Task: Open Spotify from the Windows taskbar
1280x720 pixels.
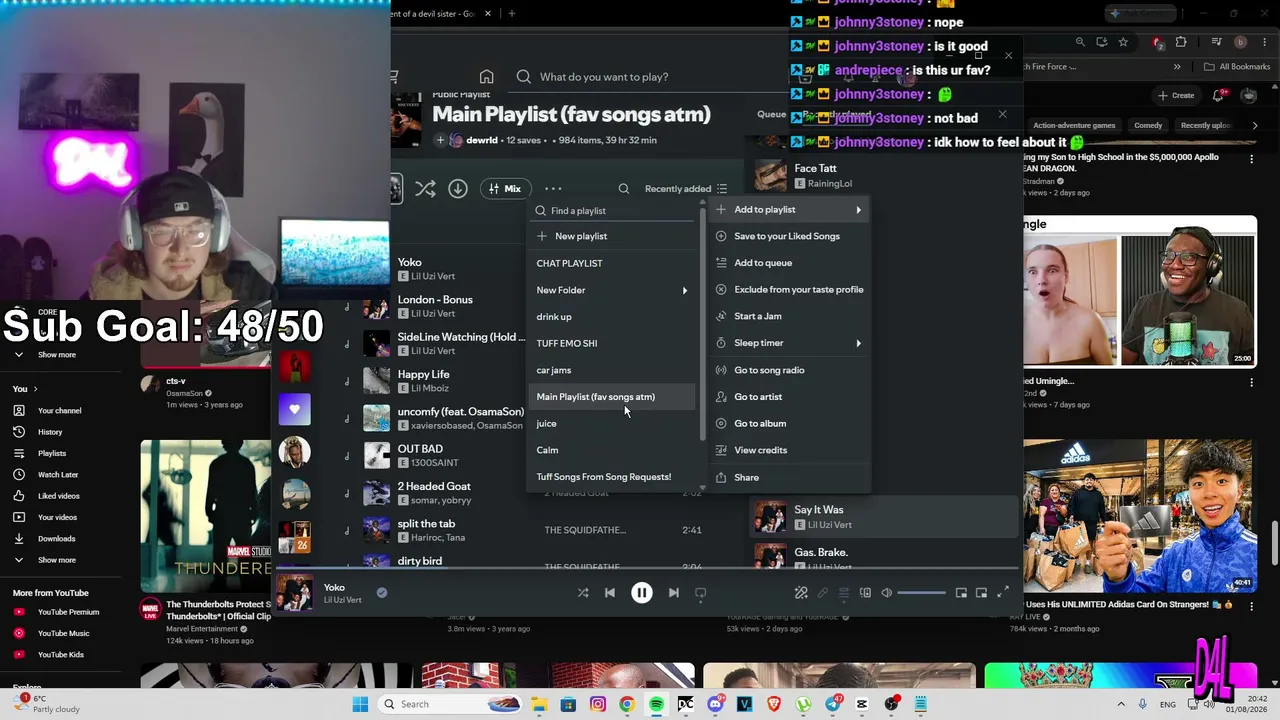Action: [x=656, y=704]
